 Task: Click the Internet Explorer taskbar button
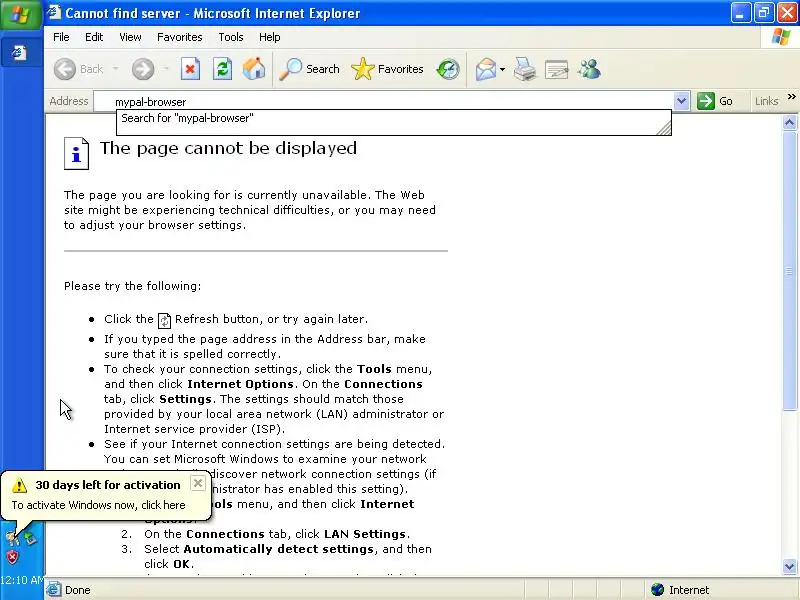[20, 53]
